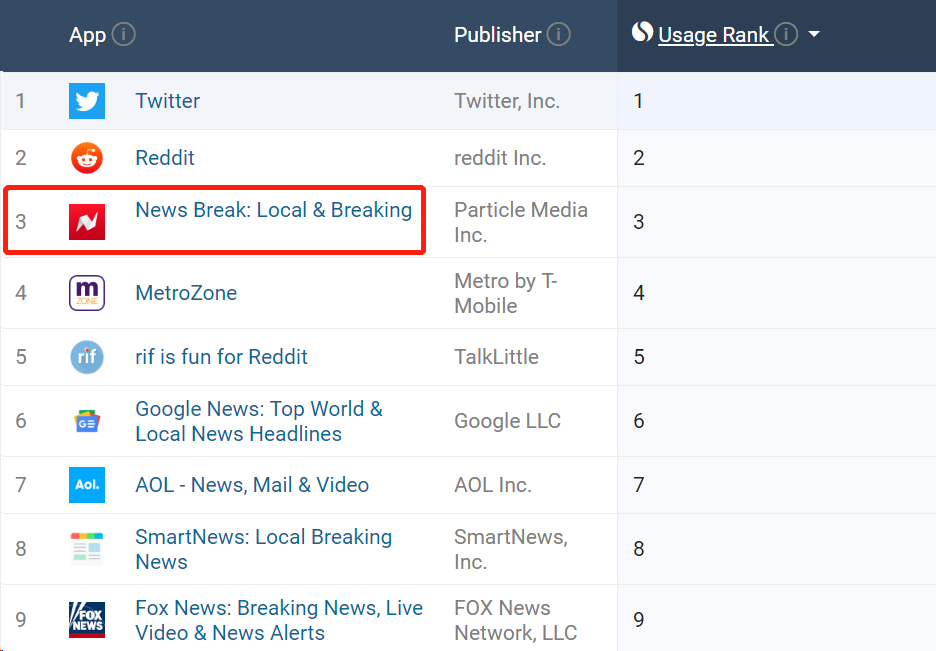
Task: Open News Break: Local & Breaking link
Action: pos(273,210)
